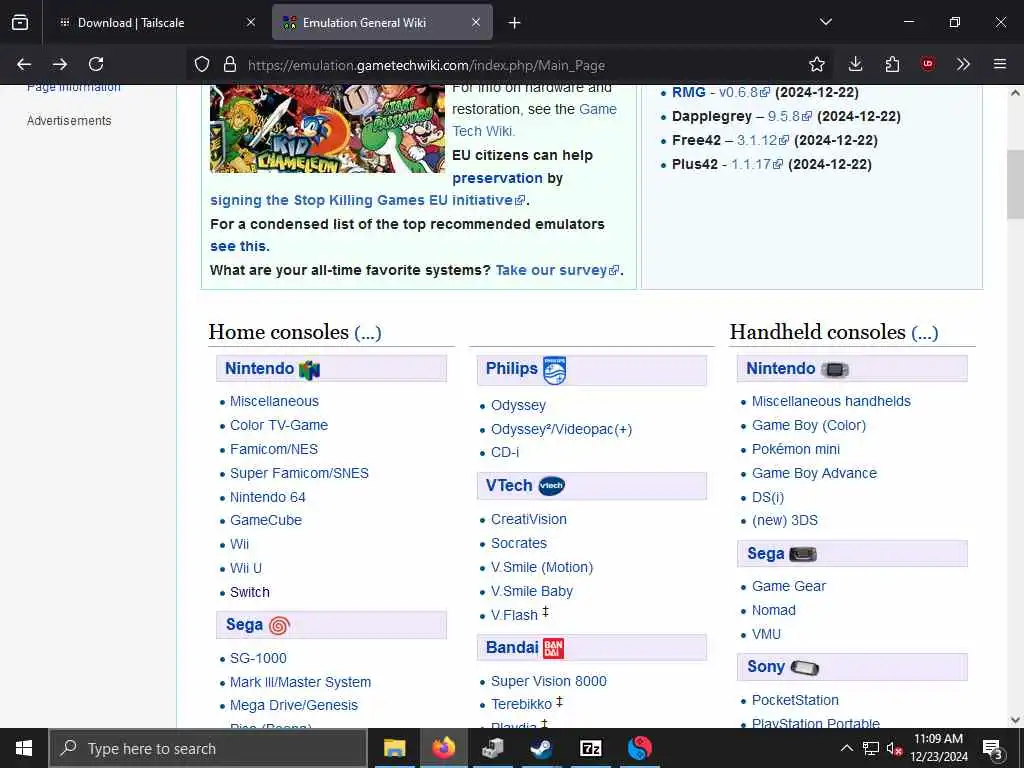Open the Dapplegrey 9.5.8 release link
The image size is (1024, 768).
click(790, 116)
